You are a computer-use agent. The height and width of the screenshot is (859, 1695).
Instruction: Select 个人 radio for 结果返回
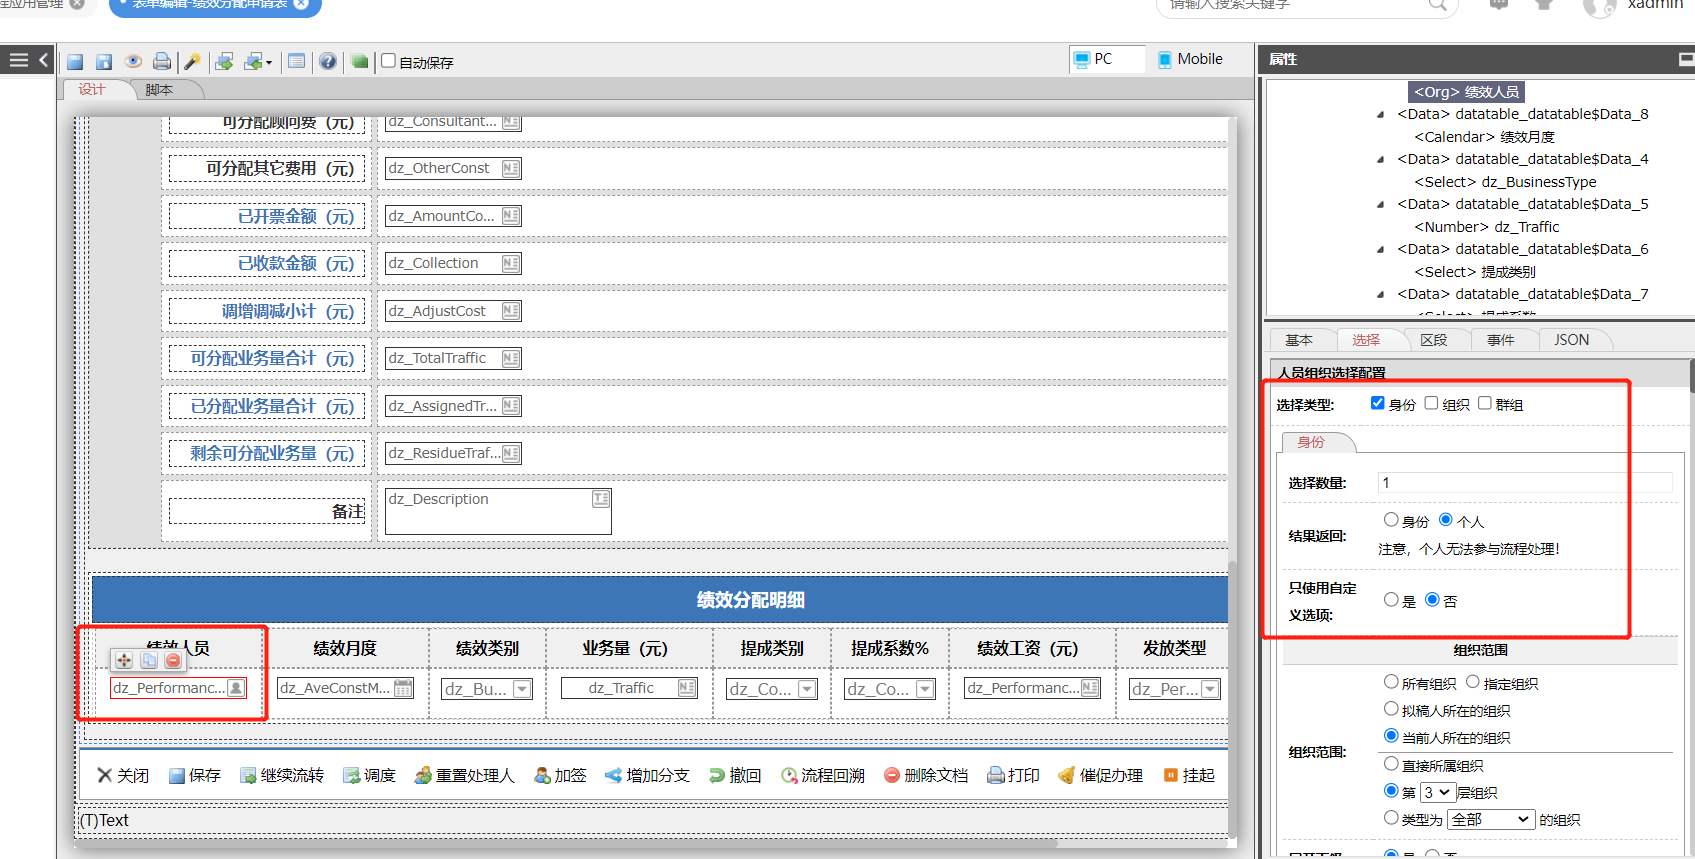pyautogui.click(x=1446, y=520)
